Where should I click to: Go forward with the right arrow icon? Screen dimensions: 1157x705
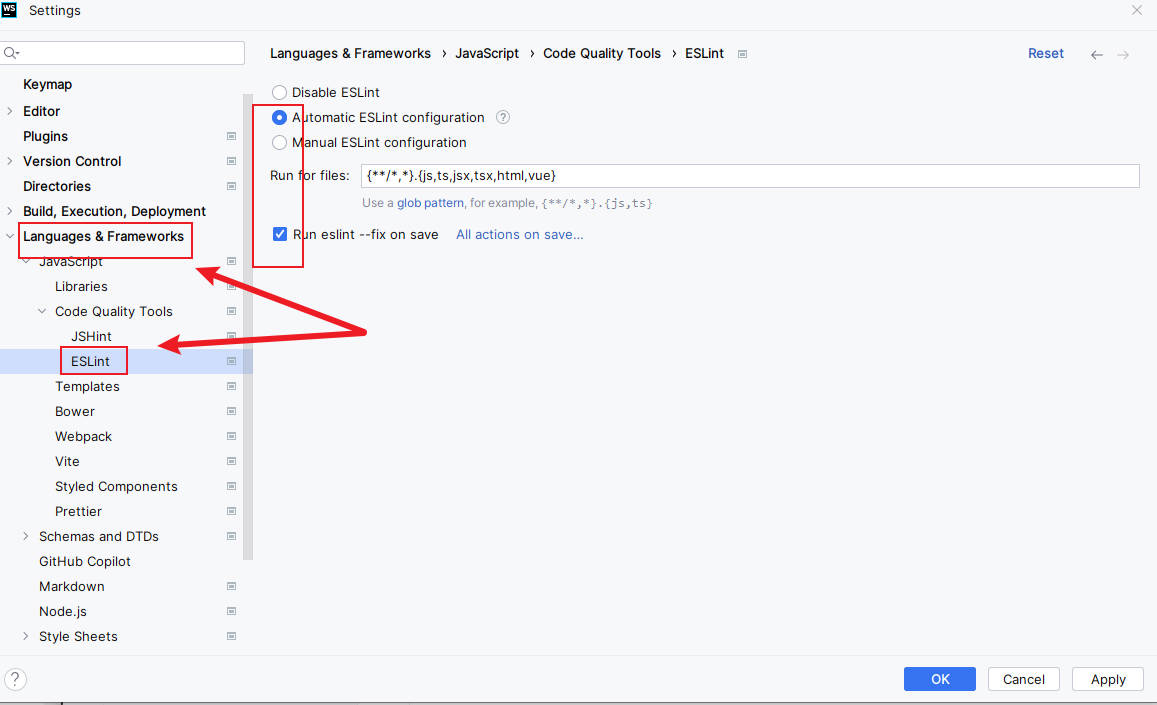tap(1122, 55)
